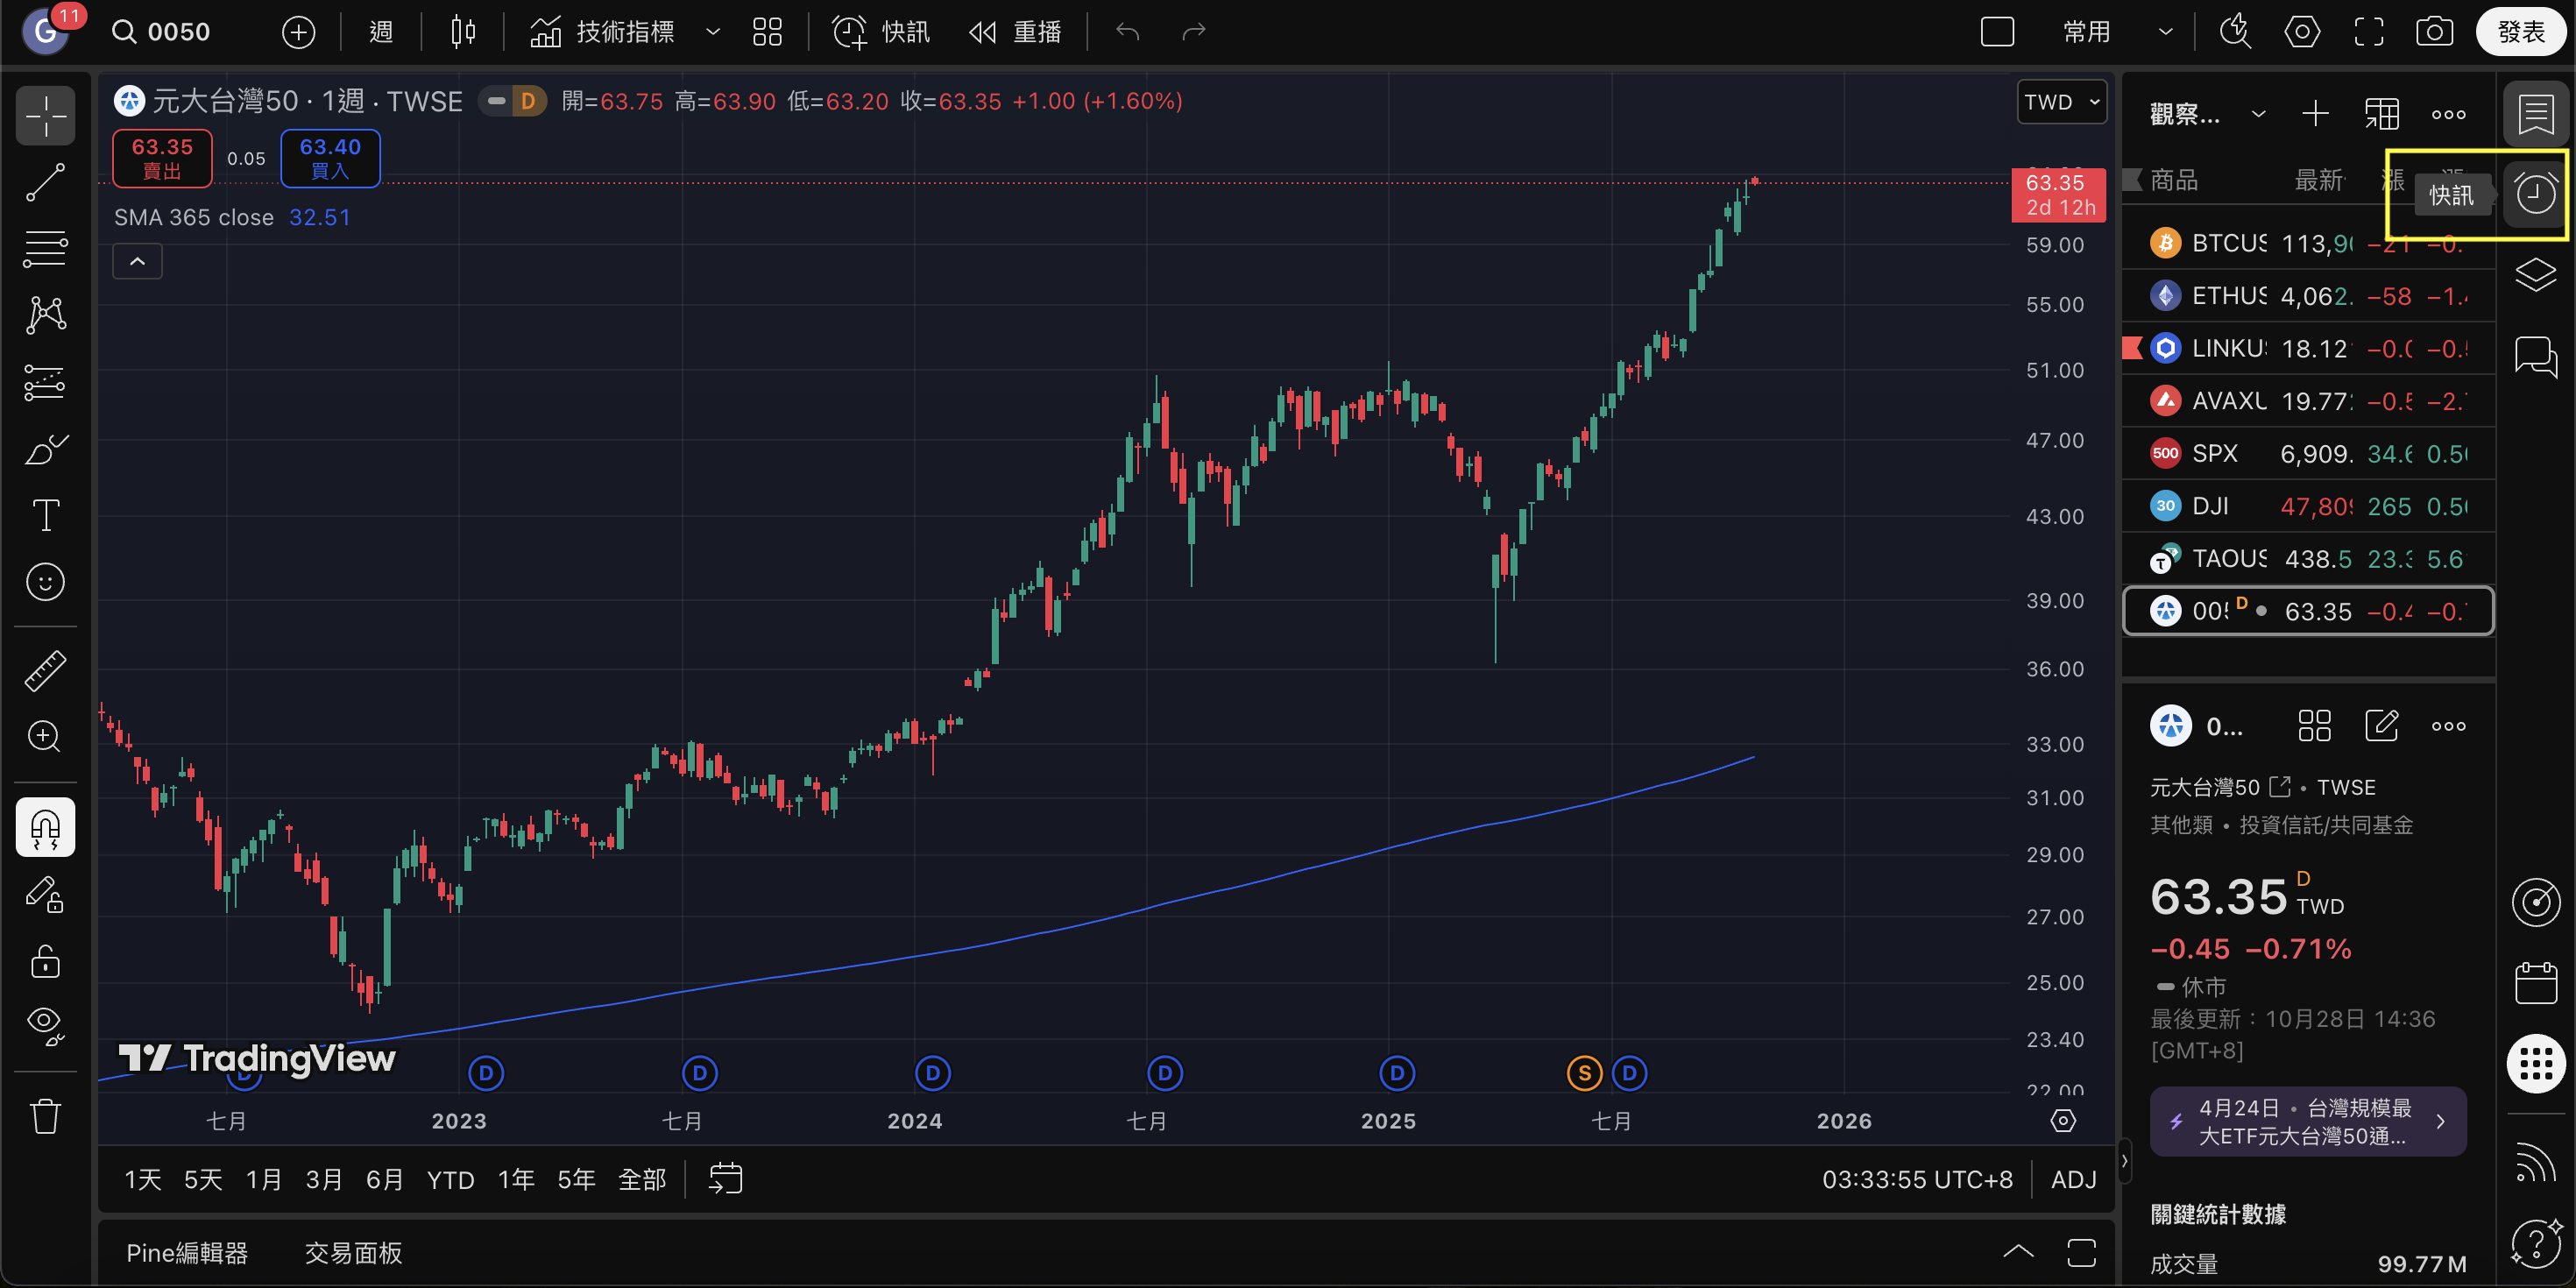Open the Replay (重播) mode
The height and width of the screenshot is (1288, 2576).
point(1015,32)
